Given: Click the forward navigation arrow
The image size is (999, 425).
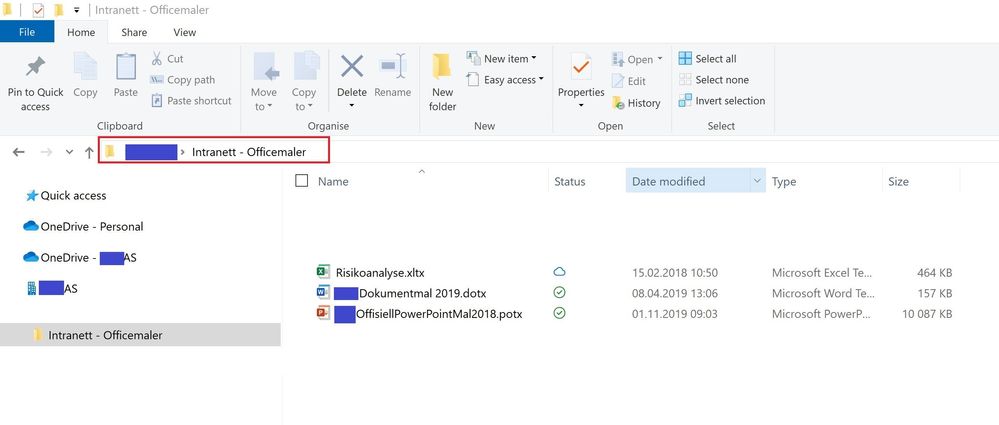Looking at the screenshot, I should pyautogui.click(x=46, y=152).
